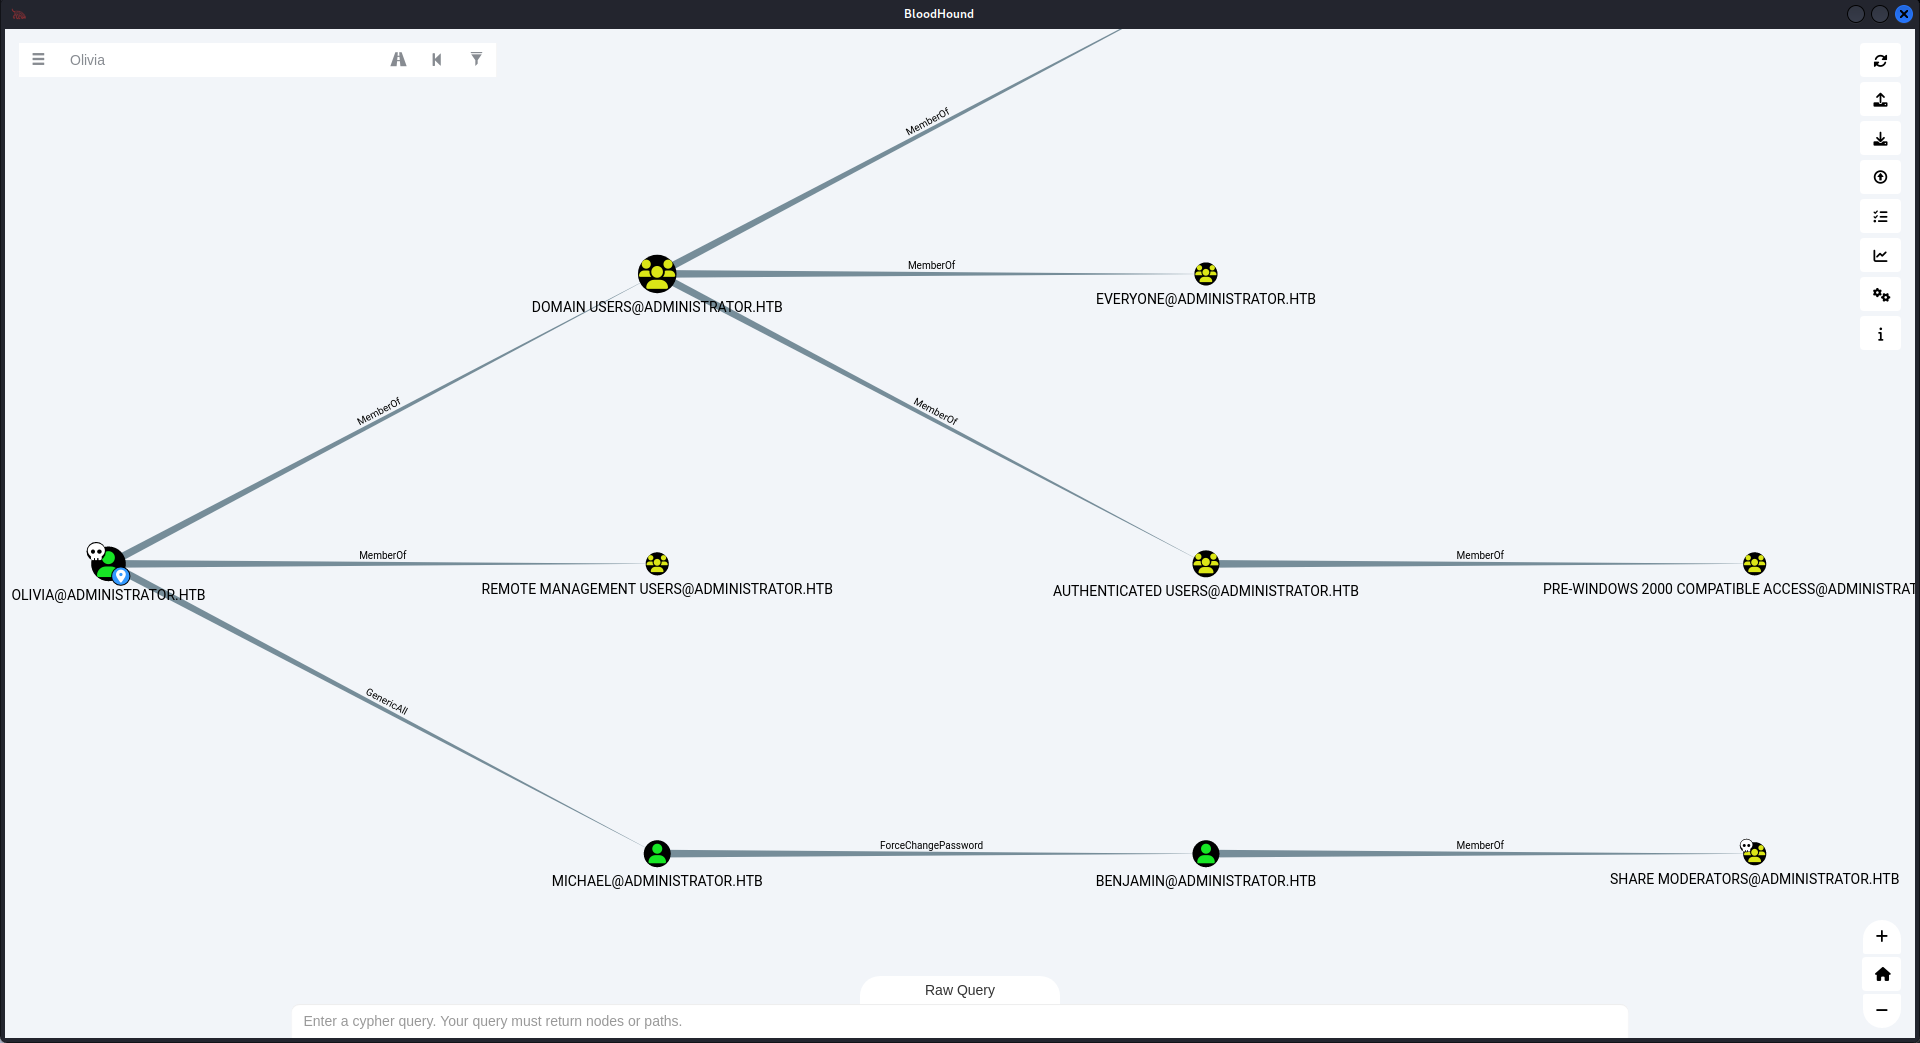Open the hamburger menu in search bar
The width and height of the screenshot is (1920, 1043).
pyautogui.click(x=38, y=60)
